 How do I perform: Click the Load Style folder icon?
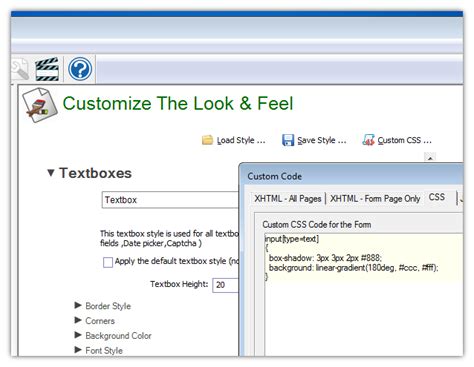207,140
